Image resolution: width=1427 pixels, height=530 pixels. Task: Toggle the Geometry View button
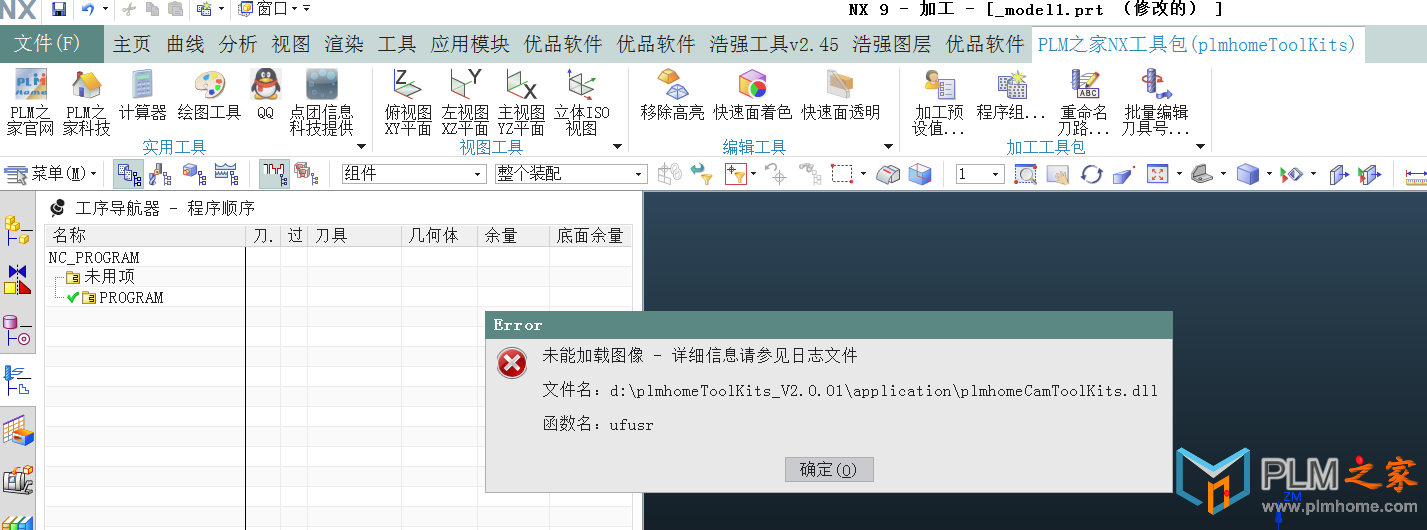click(193, 174)
